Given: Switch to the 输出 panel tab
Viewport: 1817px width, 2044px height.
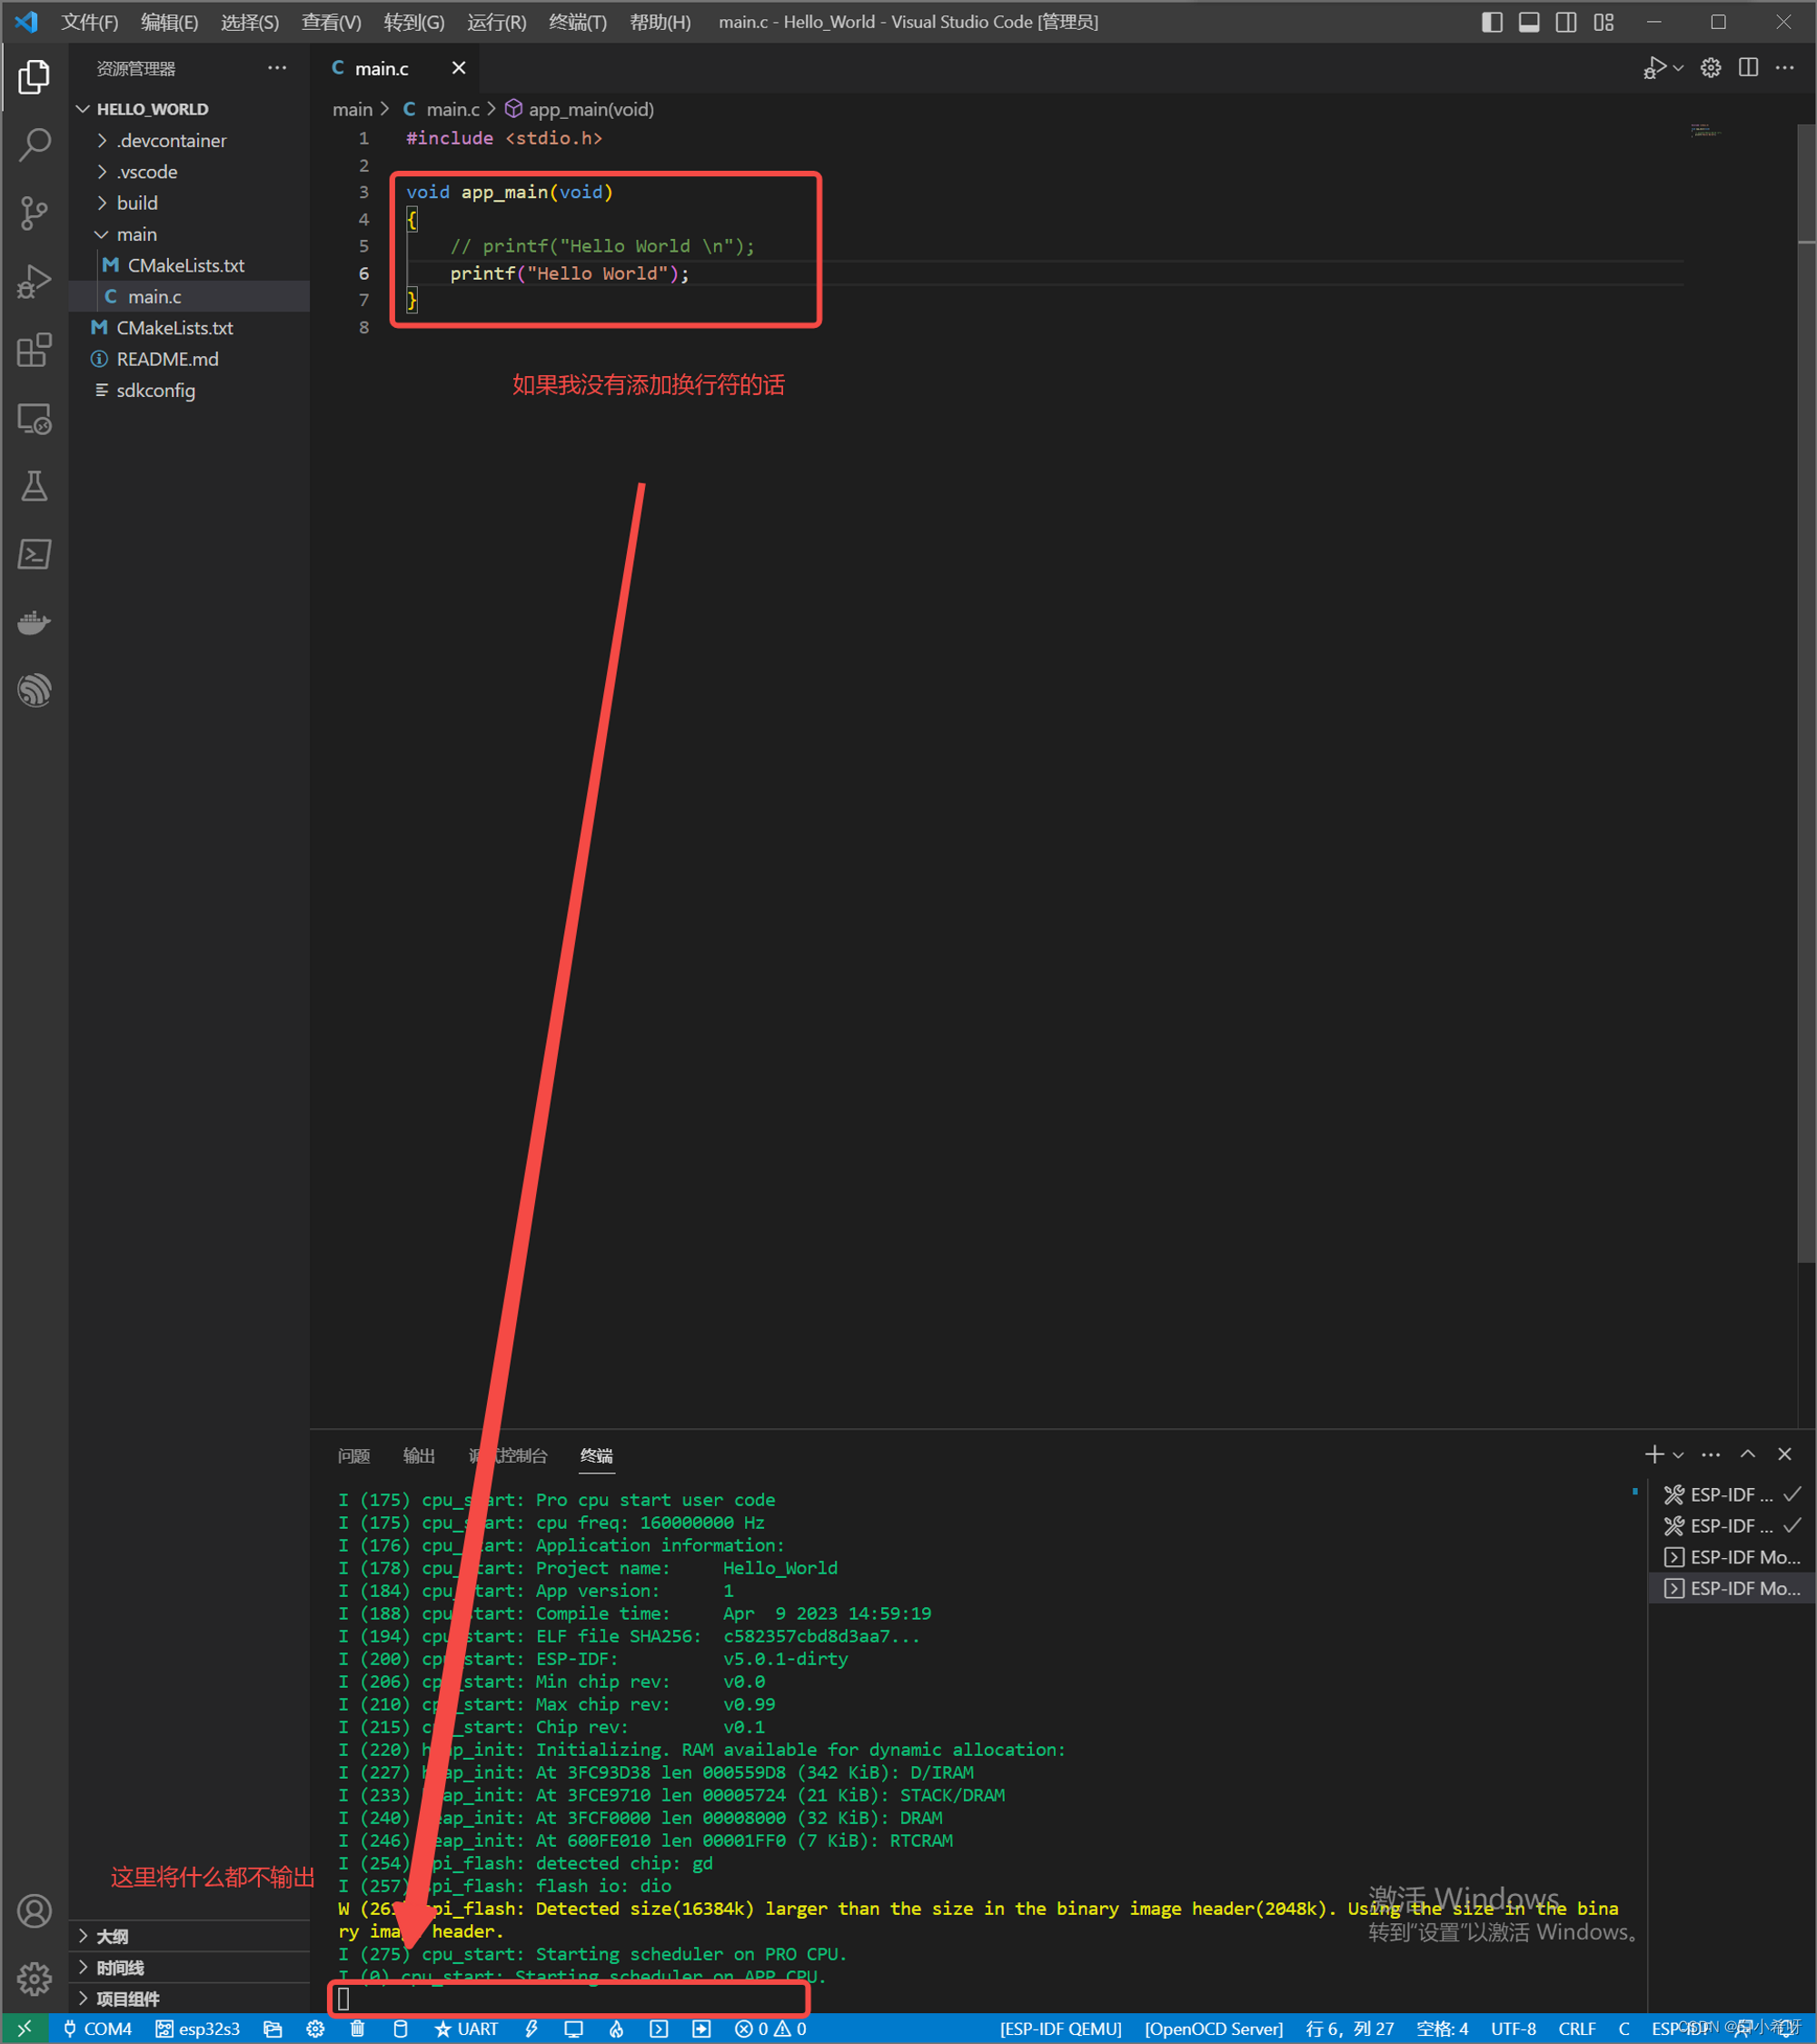Looking at the screenshot, I should point(418,1455).
